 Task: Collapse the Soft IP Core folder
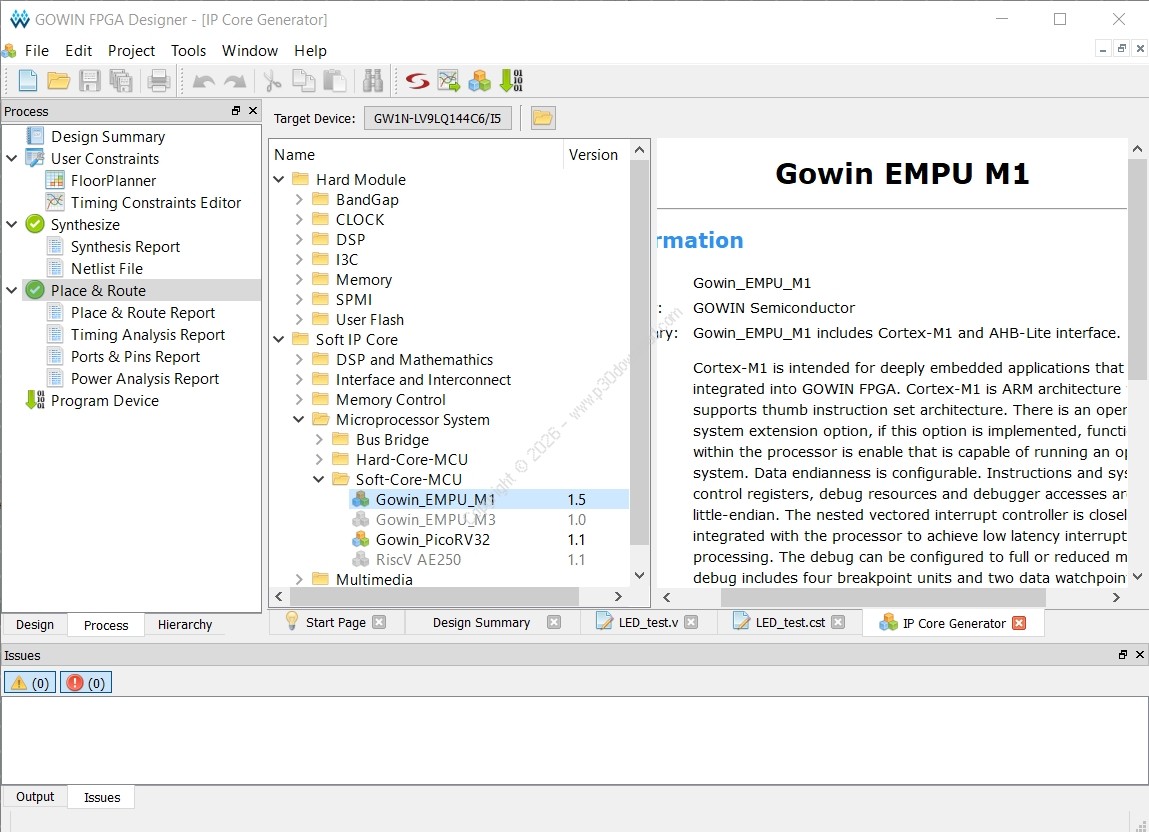[x=279, y=339]
